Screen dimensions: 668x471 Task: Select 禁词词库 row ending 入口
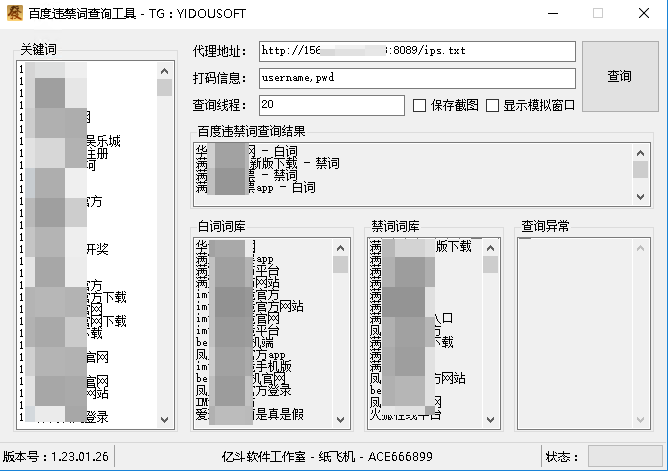click(411, 318)
